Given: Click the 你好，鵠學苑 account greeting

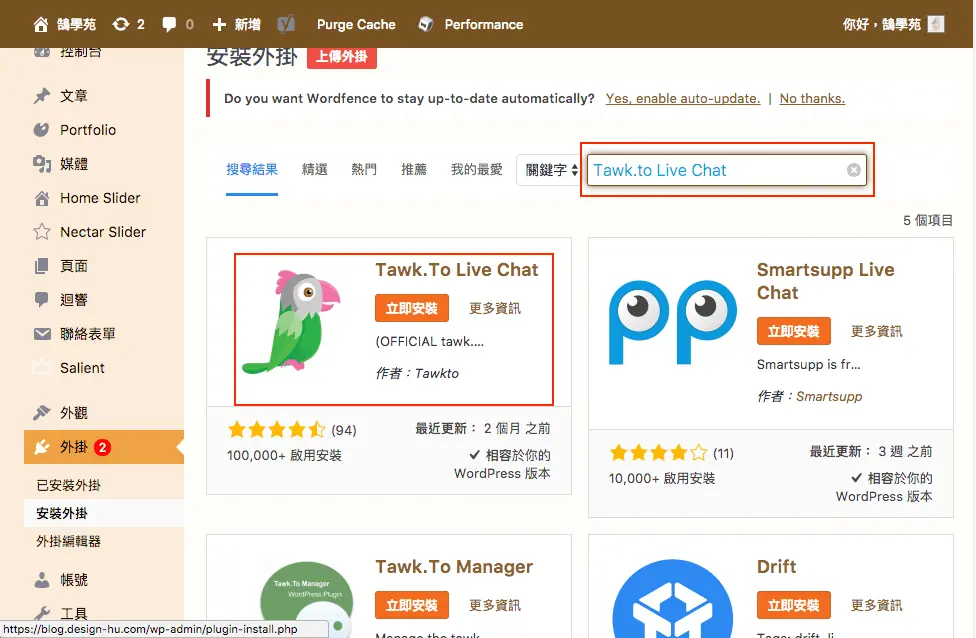Looking at the screenshot, I should click(x=881, y=24).
